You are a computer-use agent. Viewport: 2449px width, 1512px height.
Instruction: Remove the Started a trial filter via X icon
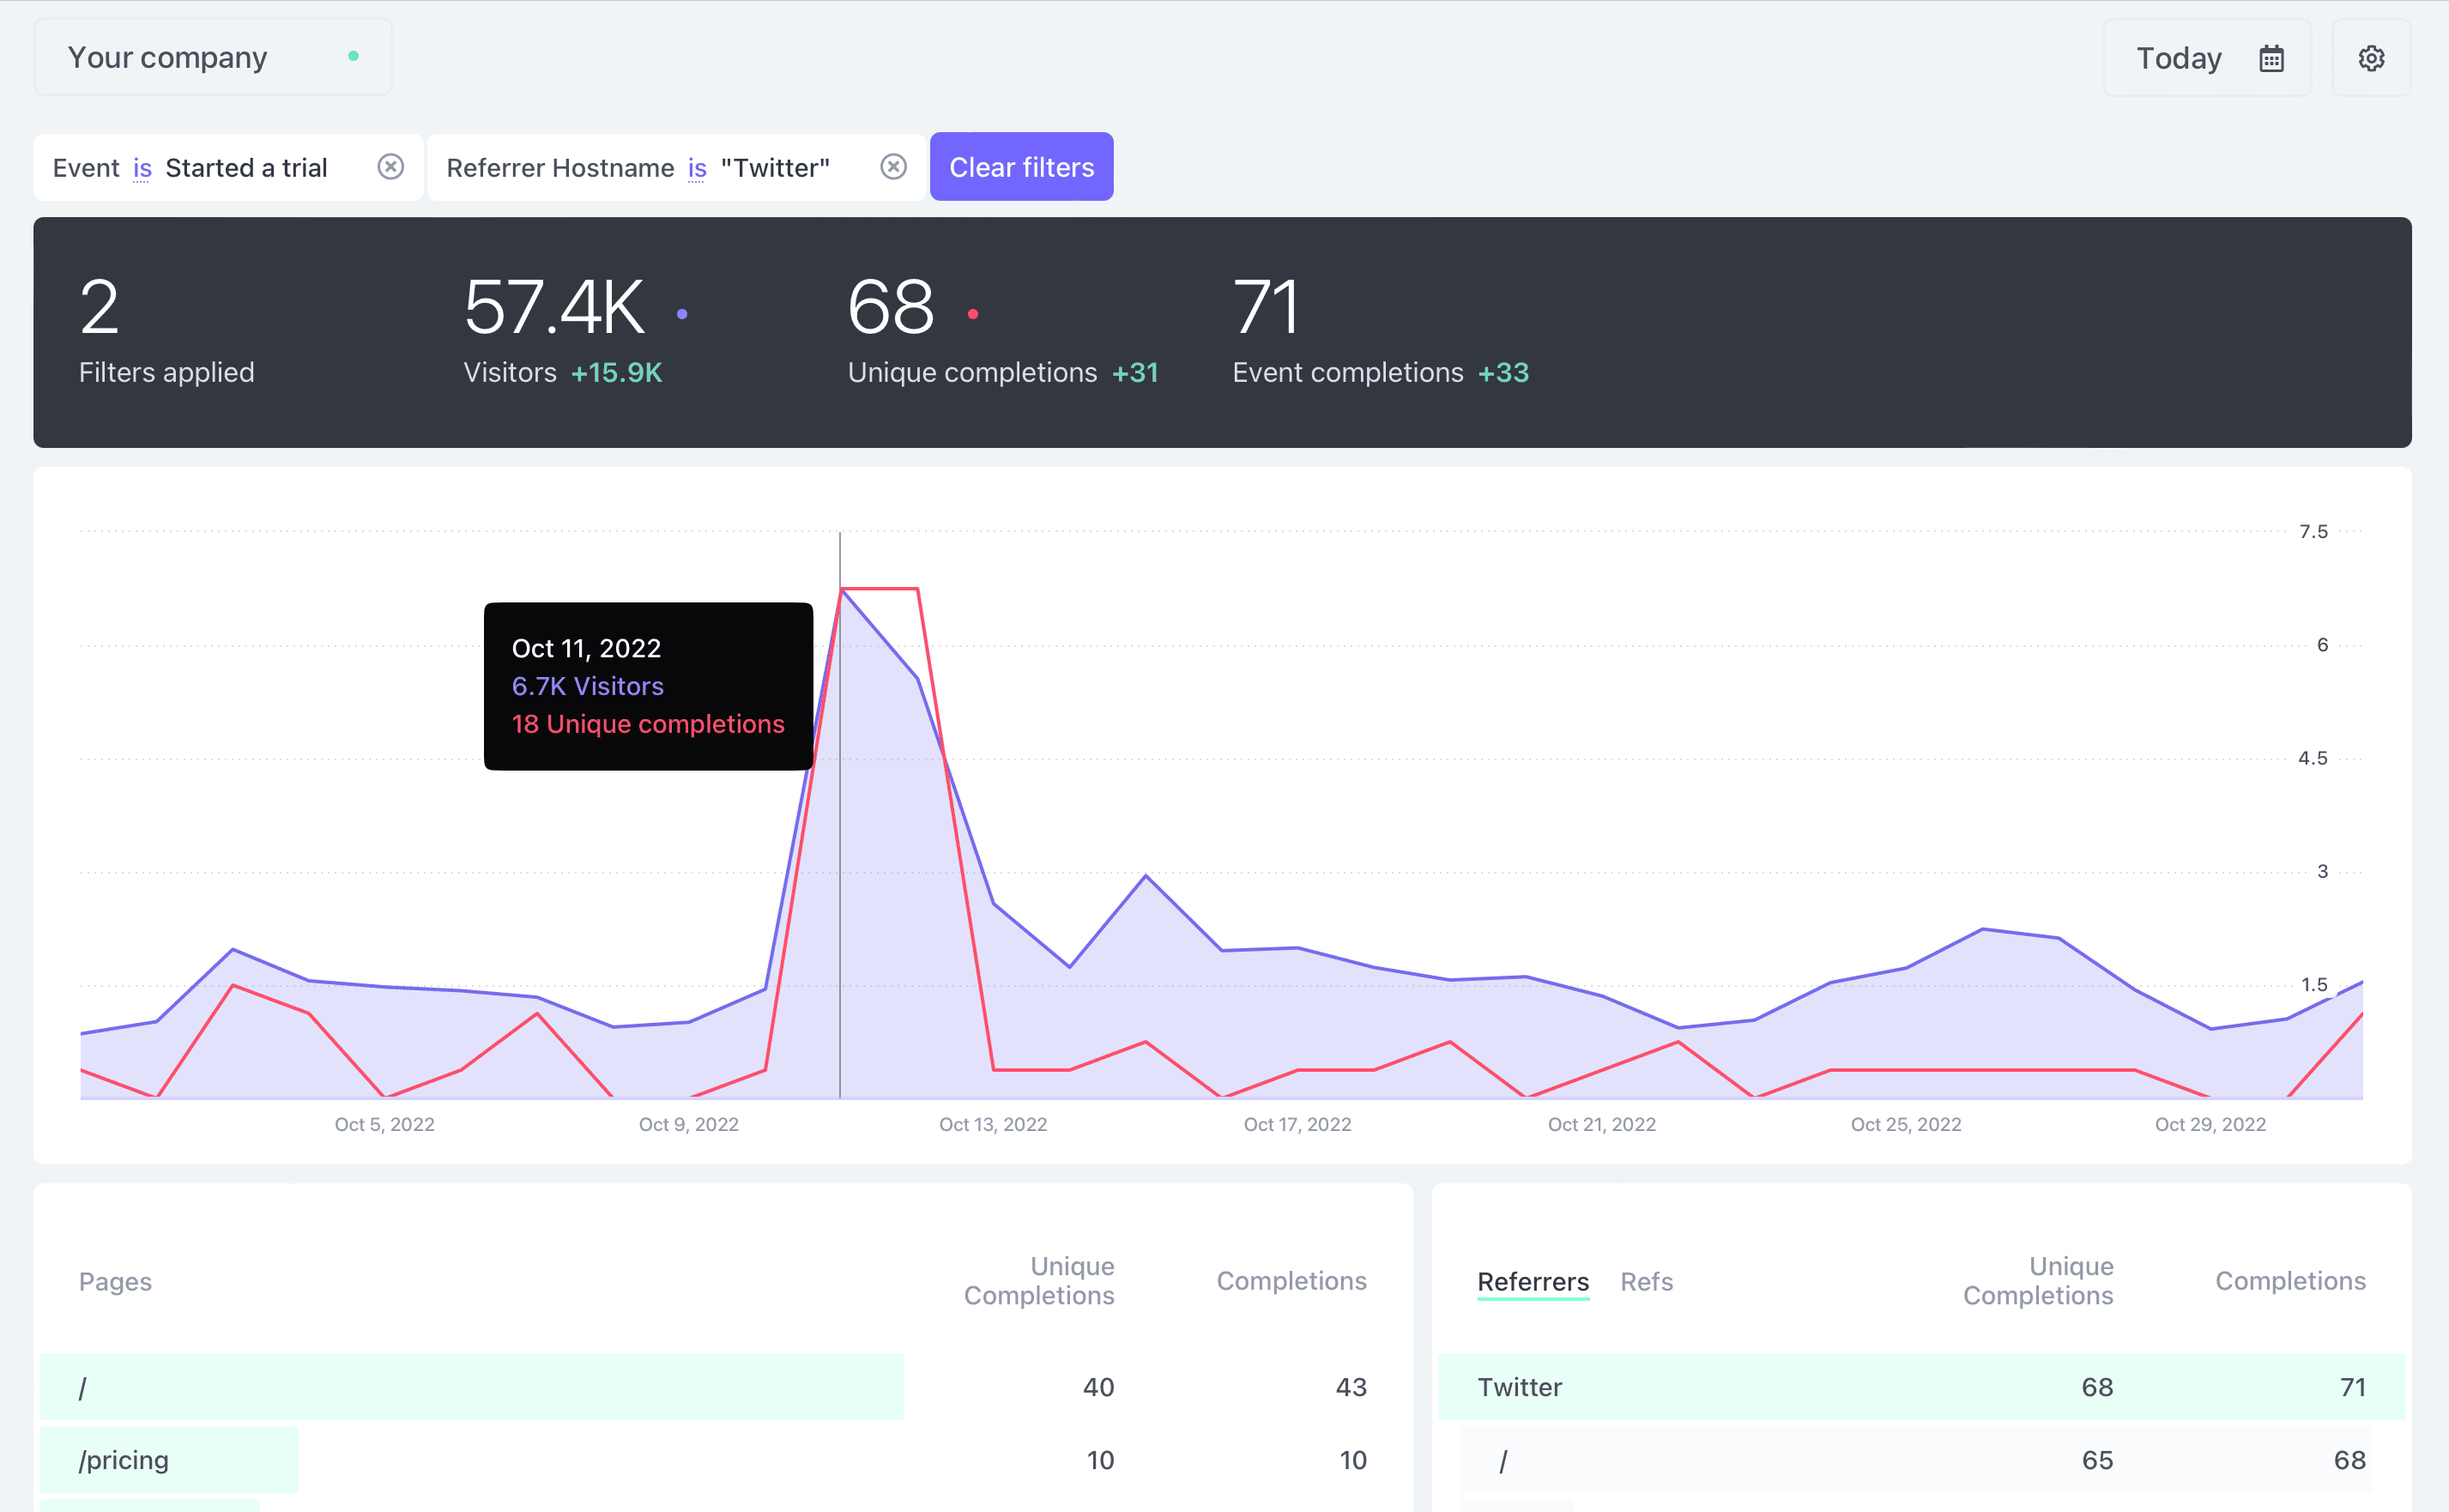pyautogui.click(x=390, y=166)
